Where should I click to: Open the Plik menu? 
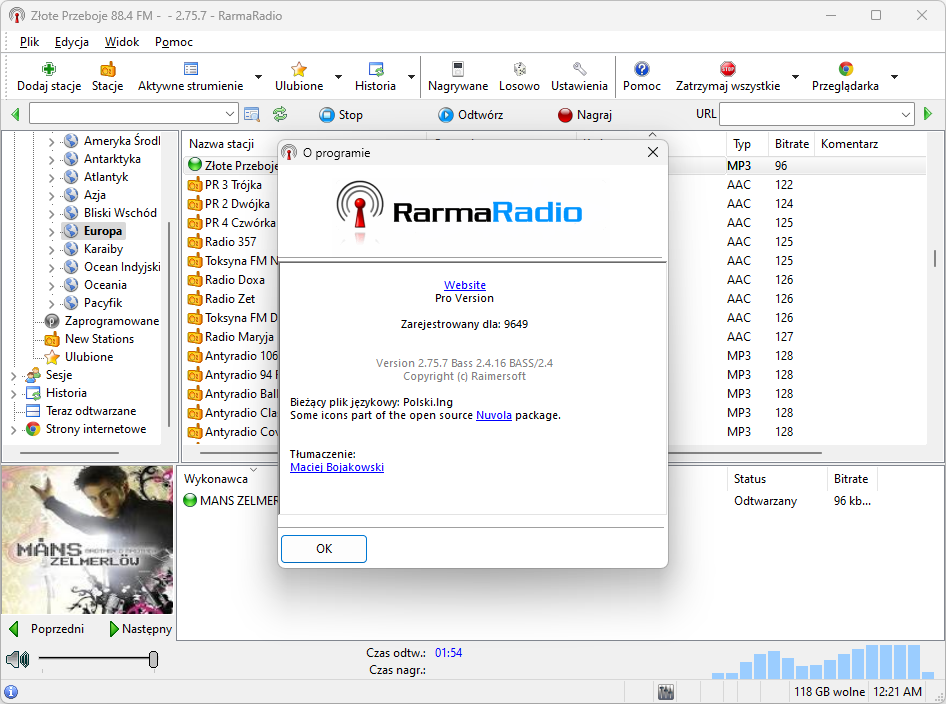29,42
